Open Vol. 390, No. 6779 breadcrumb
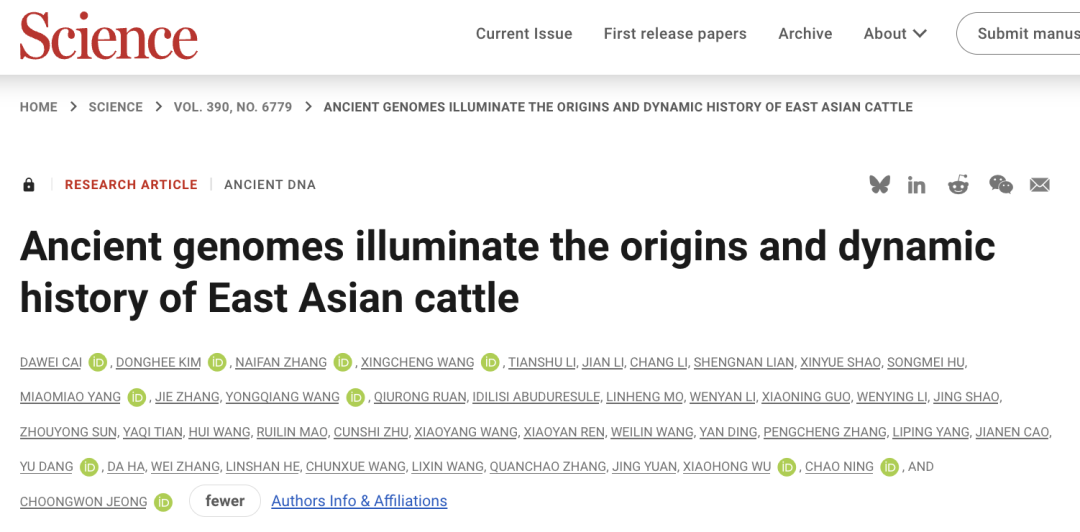This screenshot has height=532, width=1080. (233, 107)
